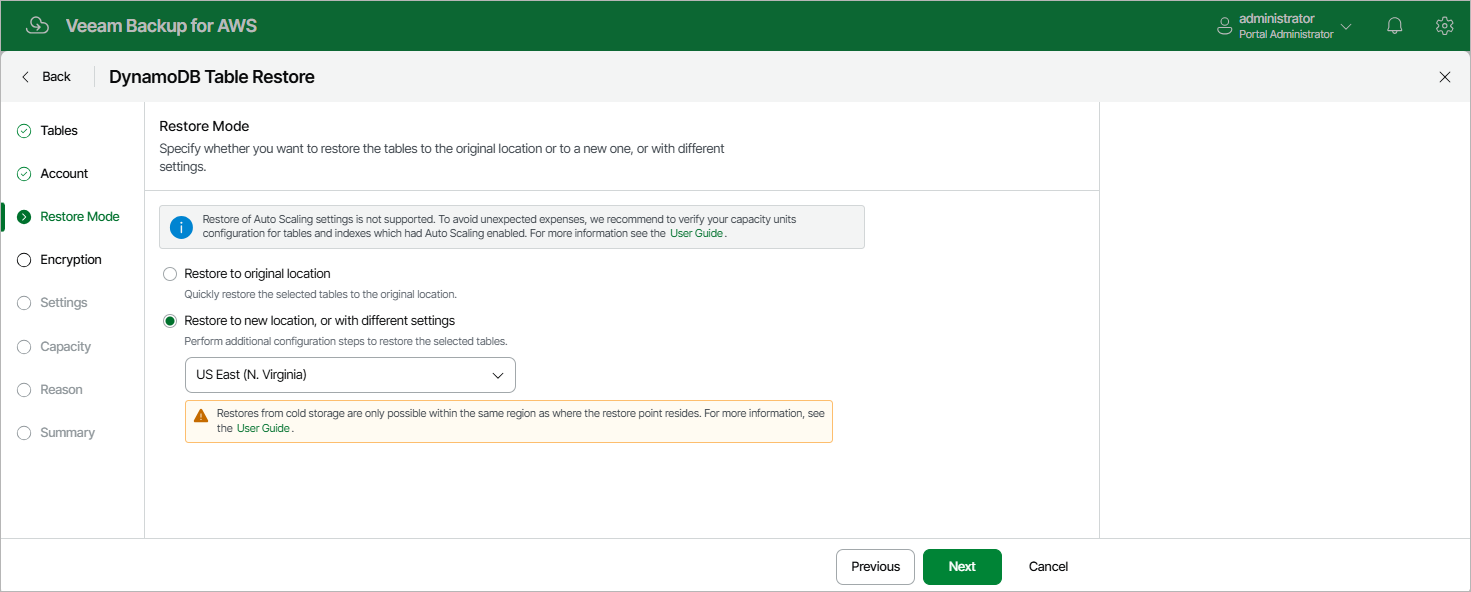This screenshot has height=592, width=1471.
Task: Click the green checkmark beside Tables
Action: point(24,131)
